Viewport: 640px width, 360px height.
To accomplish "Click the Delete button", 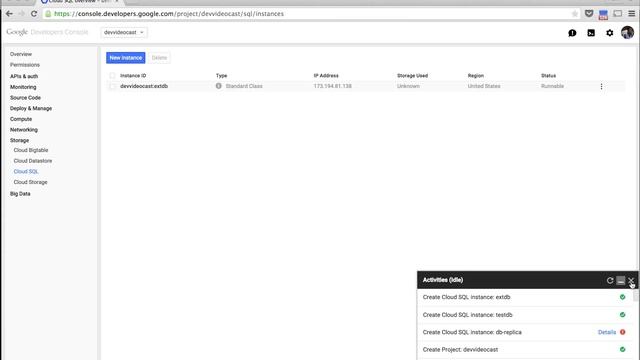I will [159, 58].
